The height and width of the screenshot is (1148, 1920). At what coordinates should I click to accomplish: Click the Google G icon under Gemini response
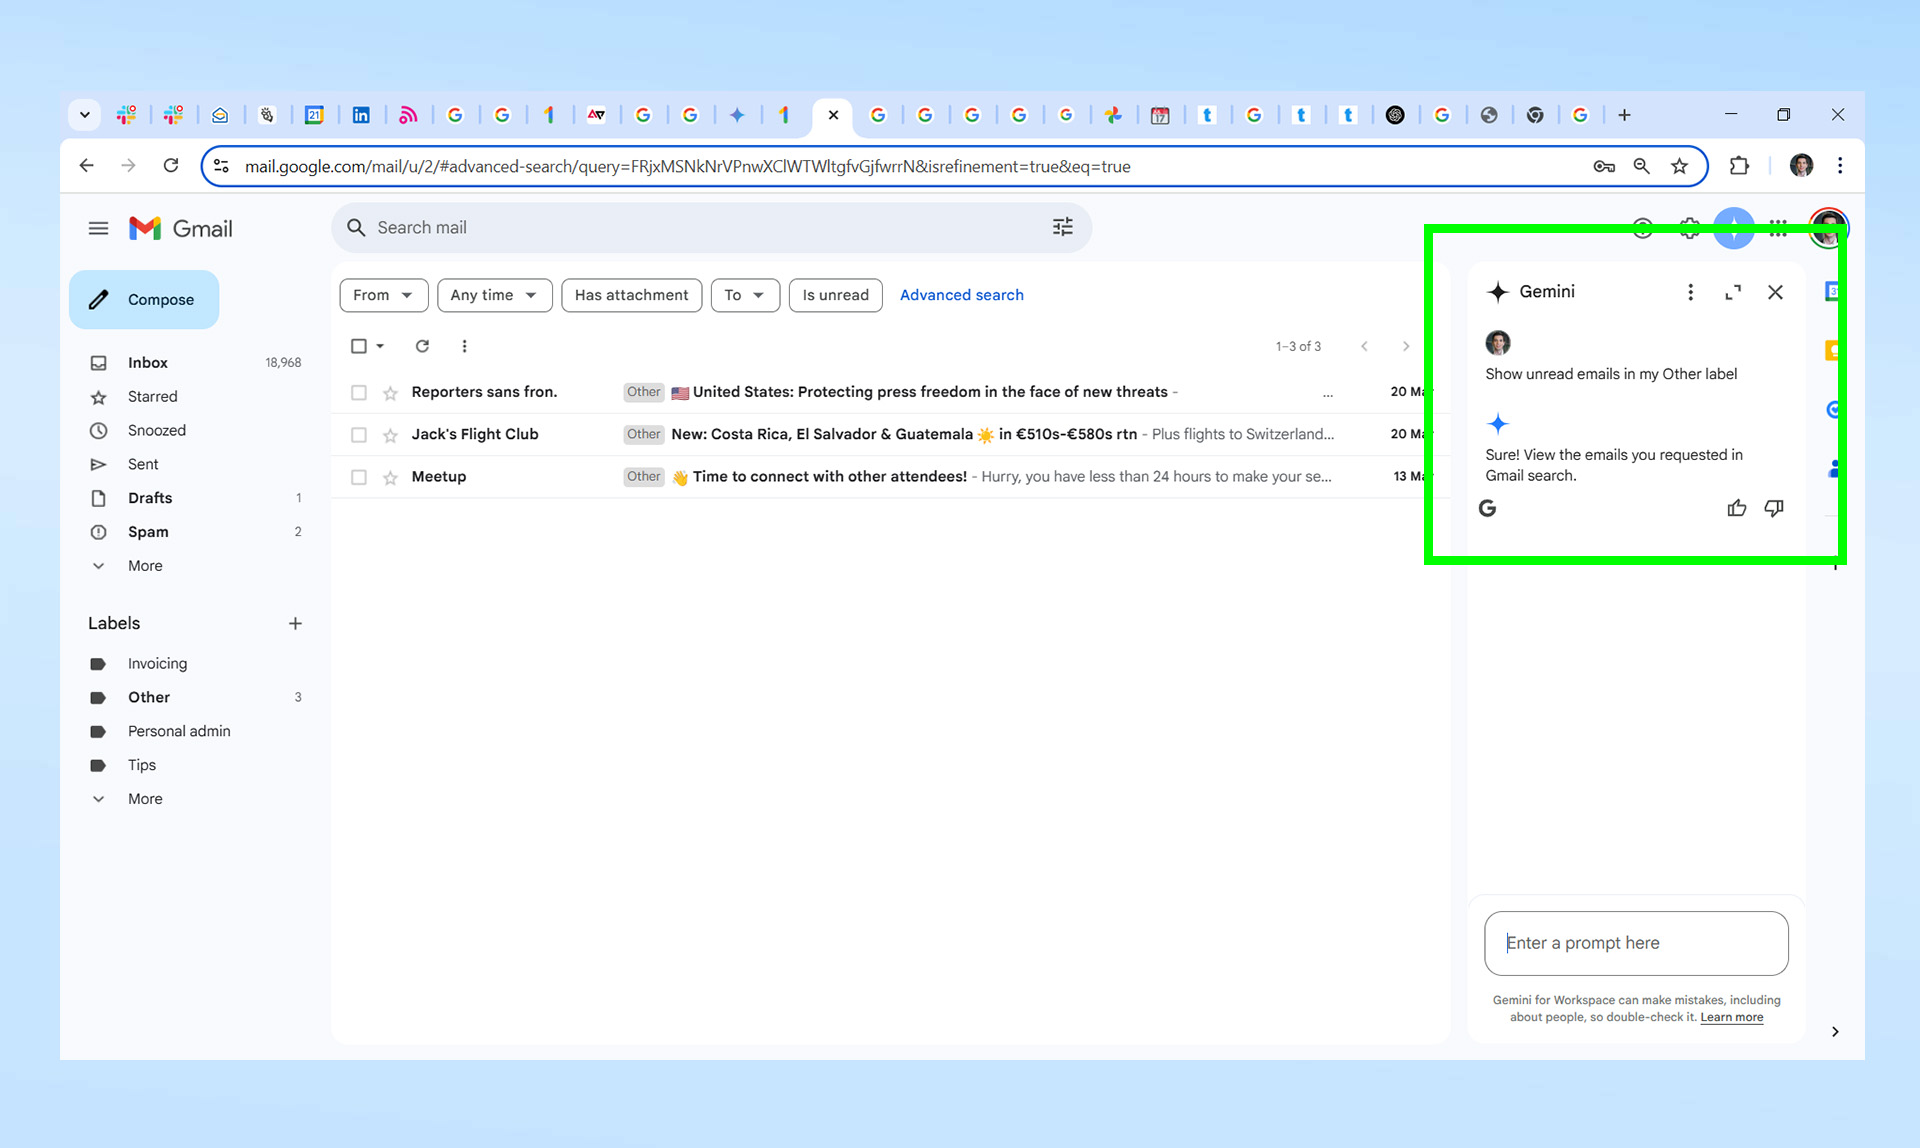1488,508
